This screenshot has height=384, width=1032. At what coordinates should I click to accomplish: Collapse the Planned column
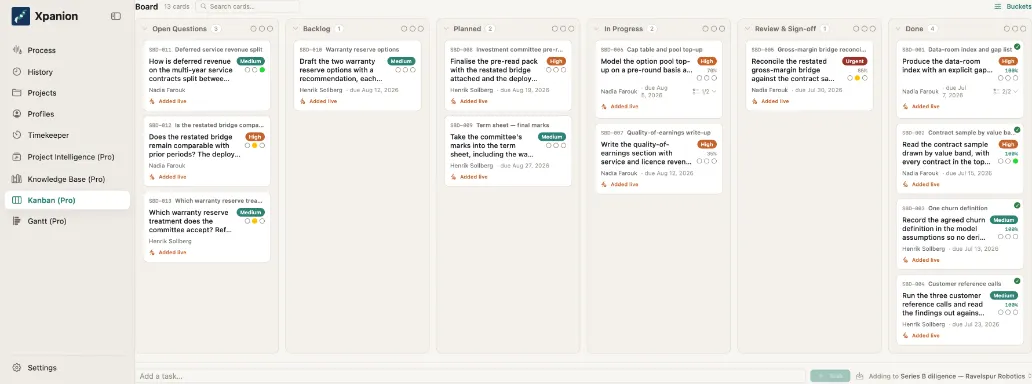pos(446,29)
